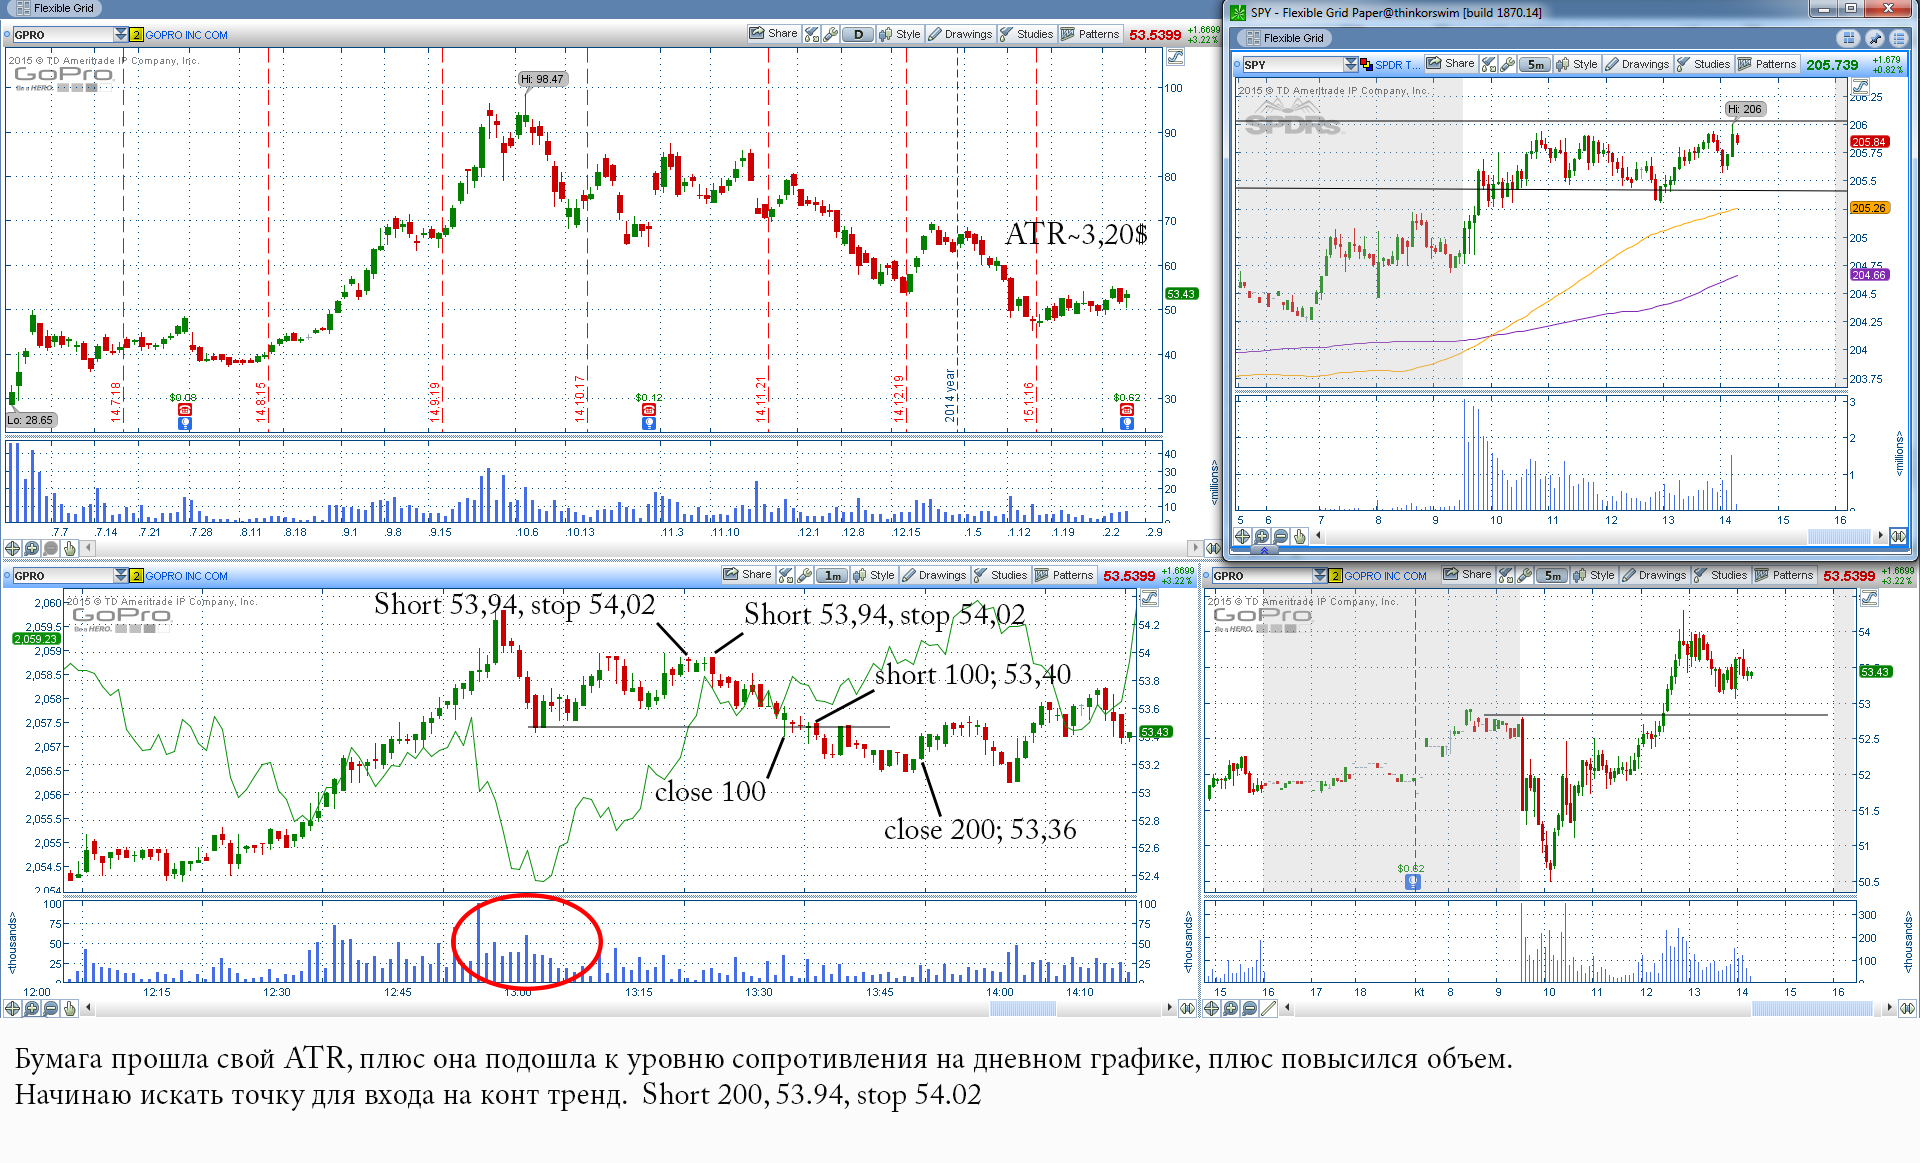Open Style in the 1m GPRO chart
1920x1163 pixels.
pos(874,575)
